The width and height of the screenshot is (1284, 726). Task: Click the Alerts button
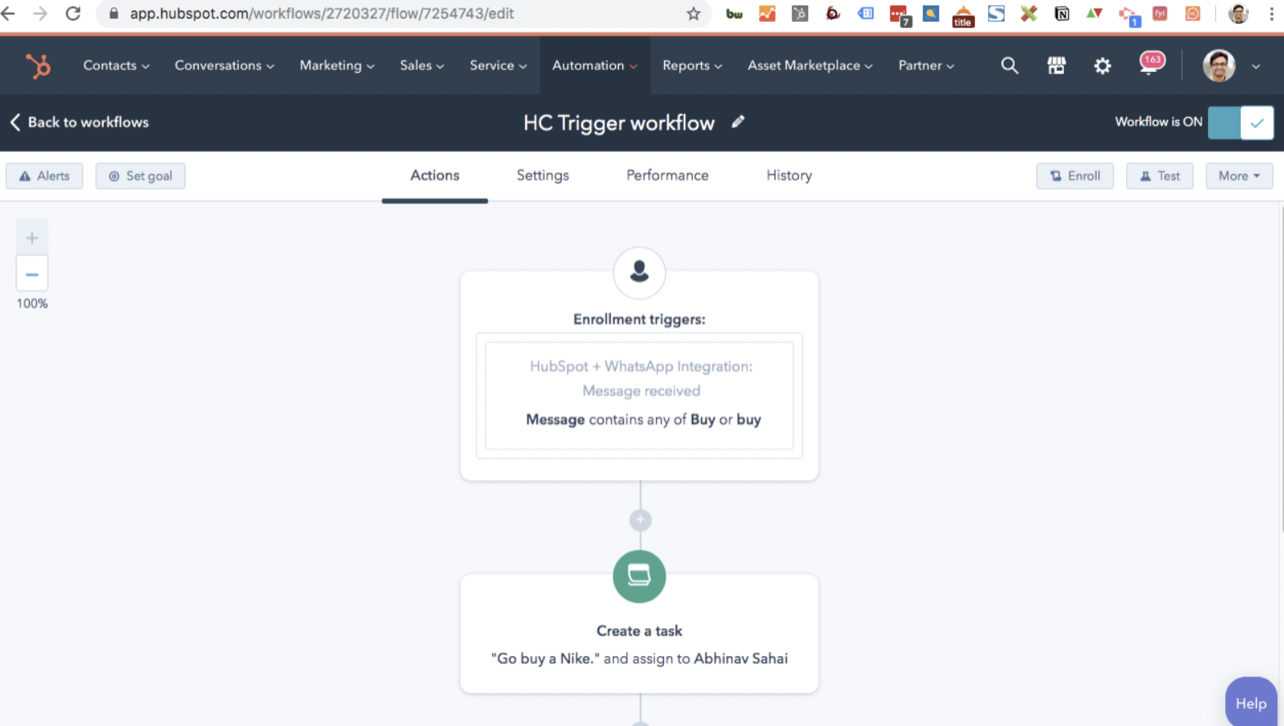45,176
